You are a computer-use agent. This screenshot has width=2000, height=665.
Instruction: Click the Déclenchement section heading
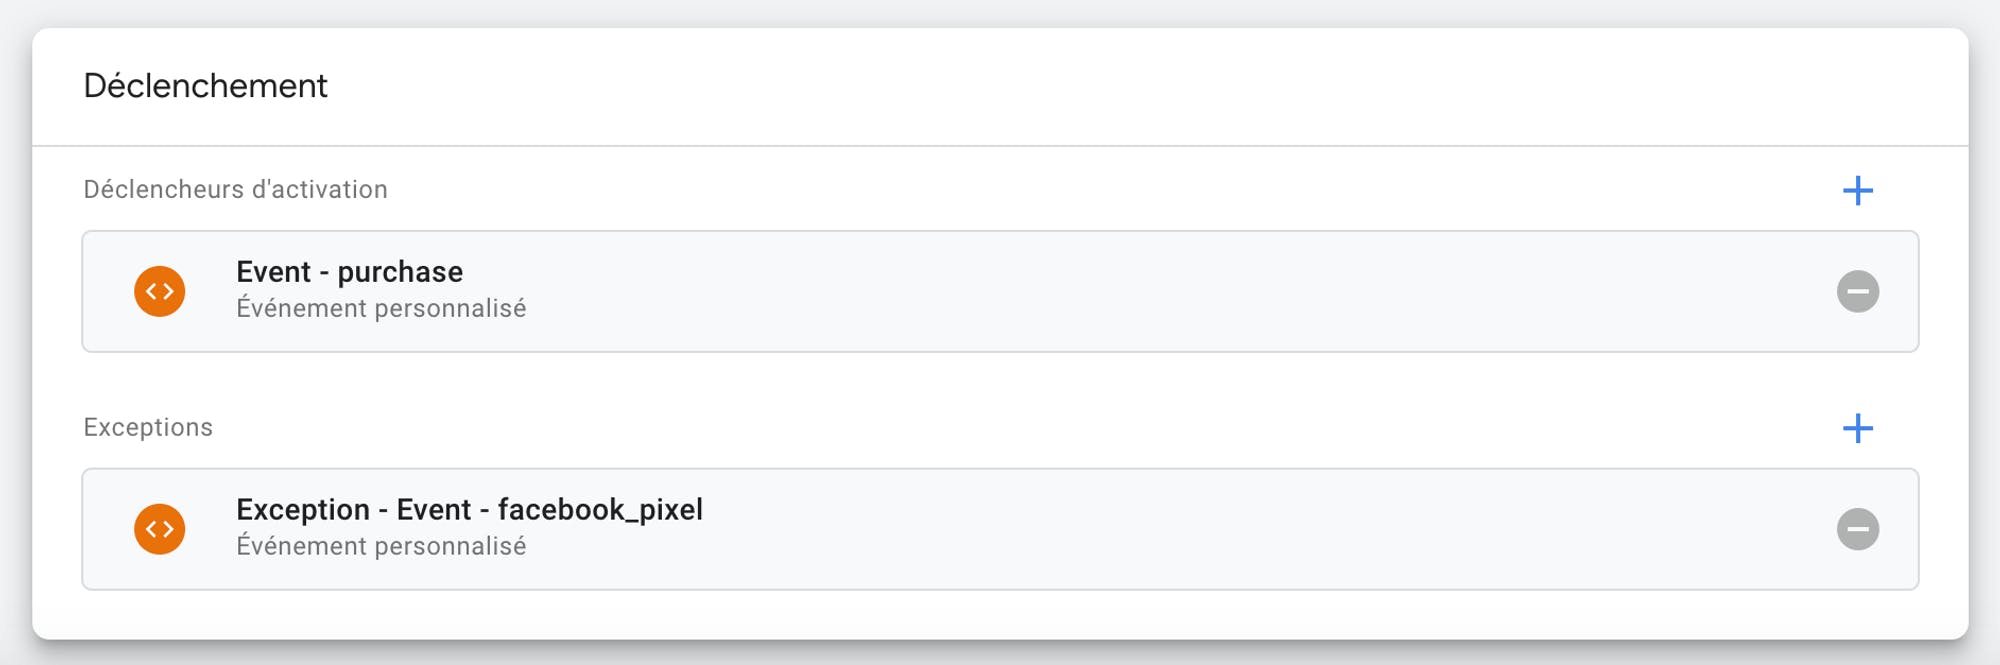205,86
